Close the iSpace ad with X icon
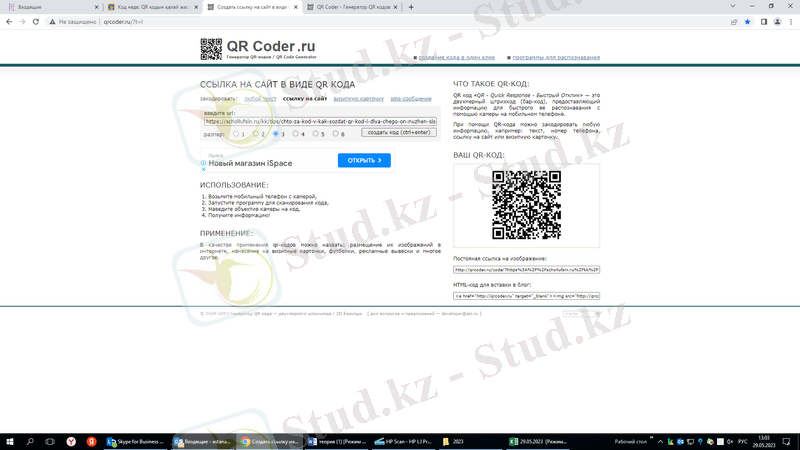The width and height of the screenshot is (800, 450). 204,169
